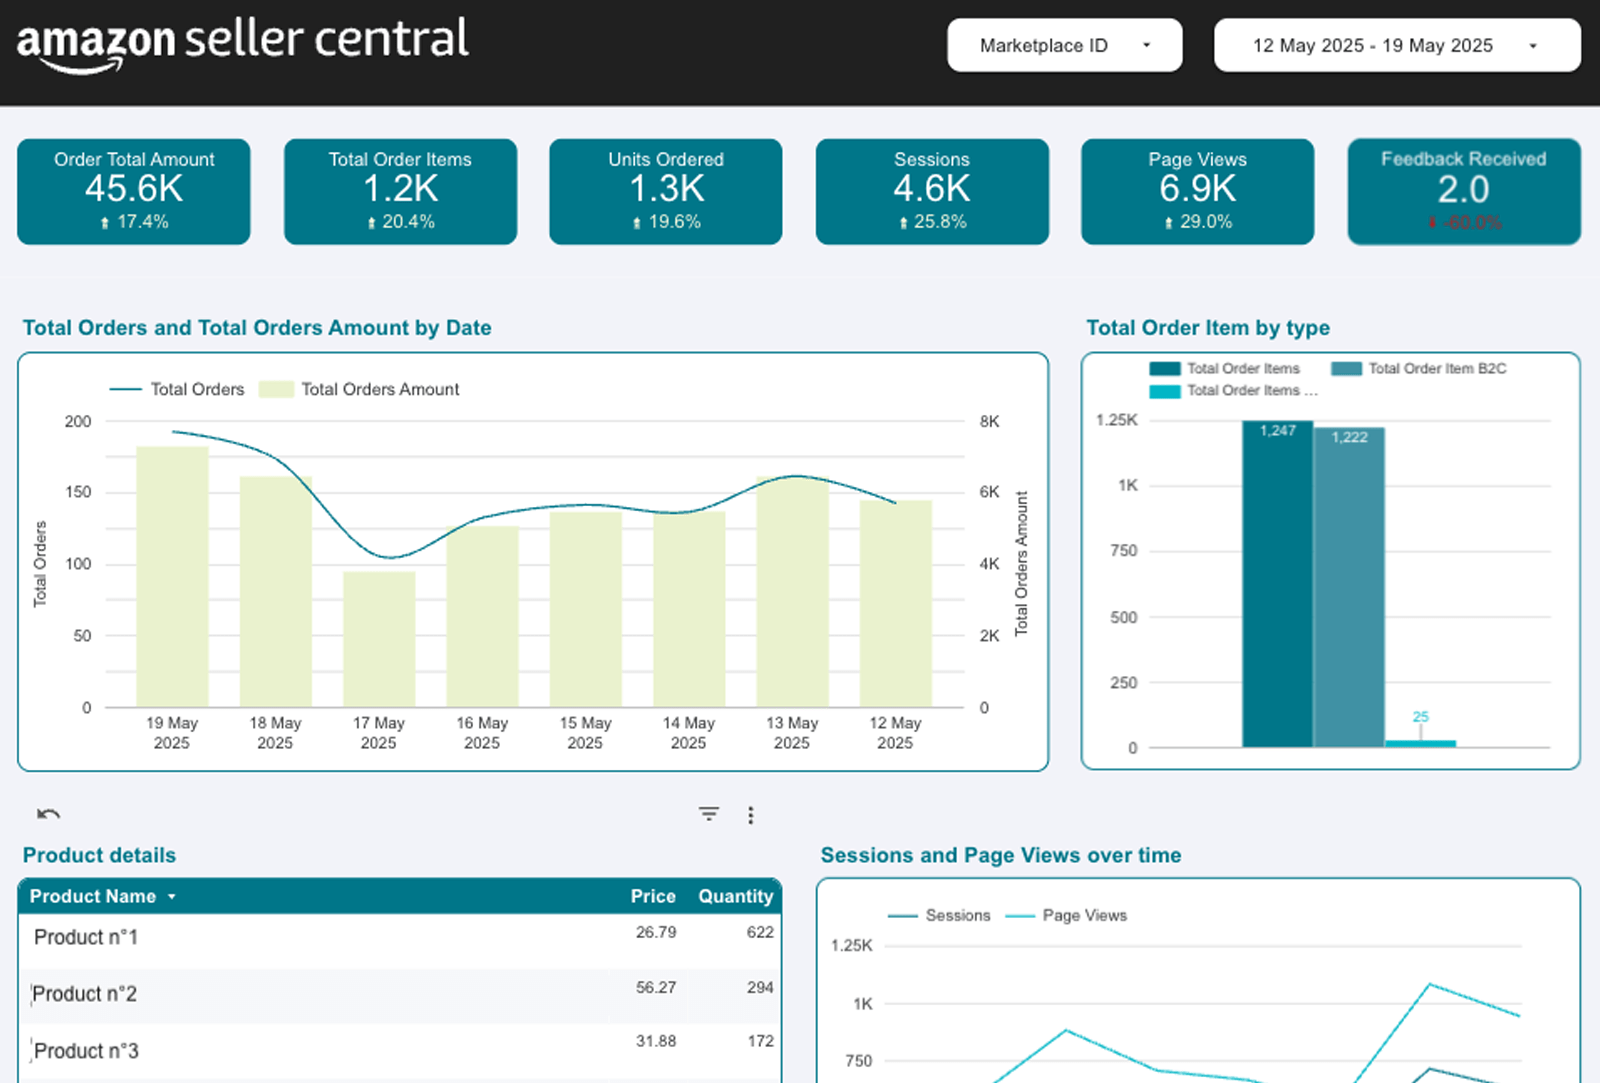Click the small bar labeled 25
The image size is (1600, 1083).
click(x=1420, y=743)
